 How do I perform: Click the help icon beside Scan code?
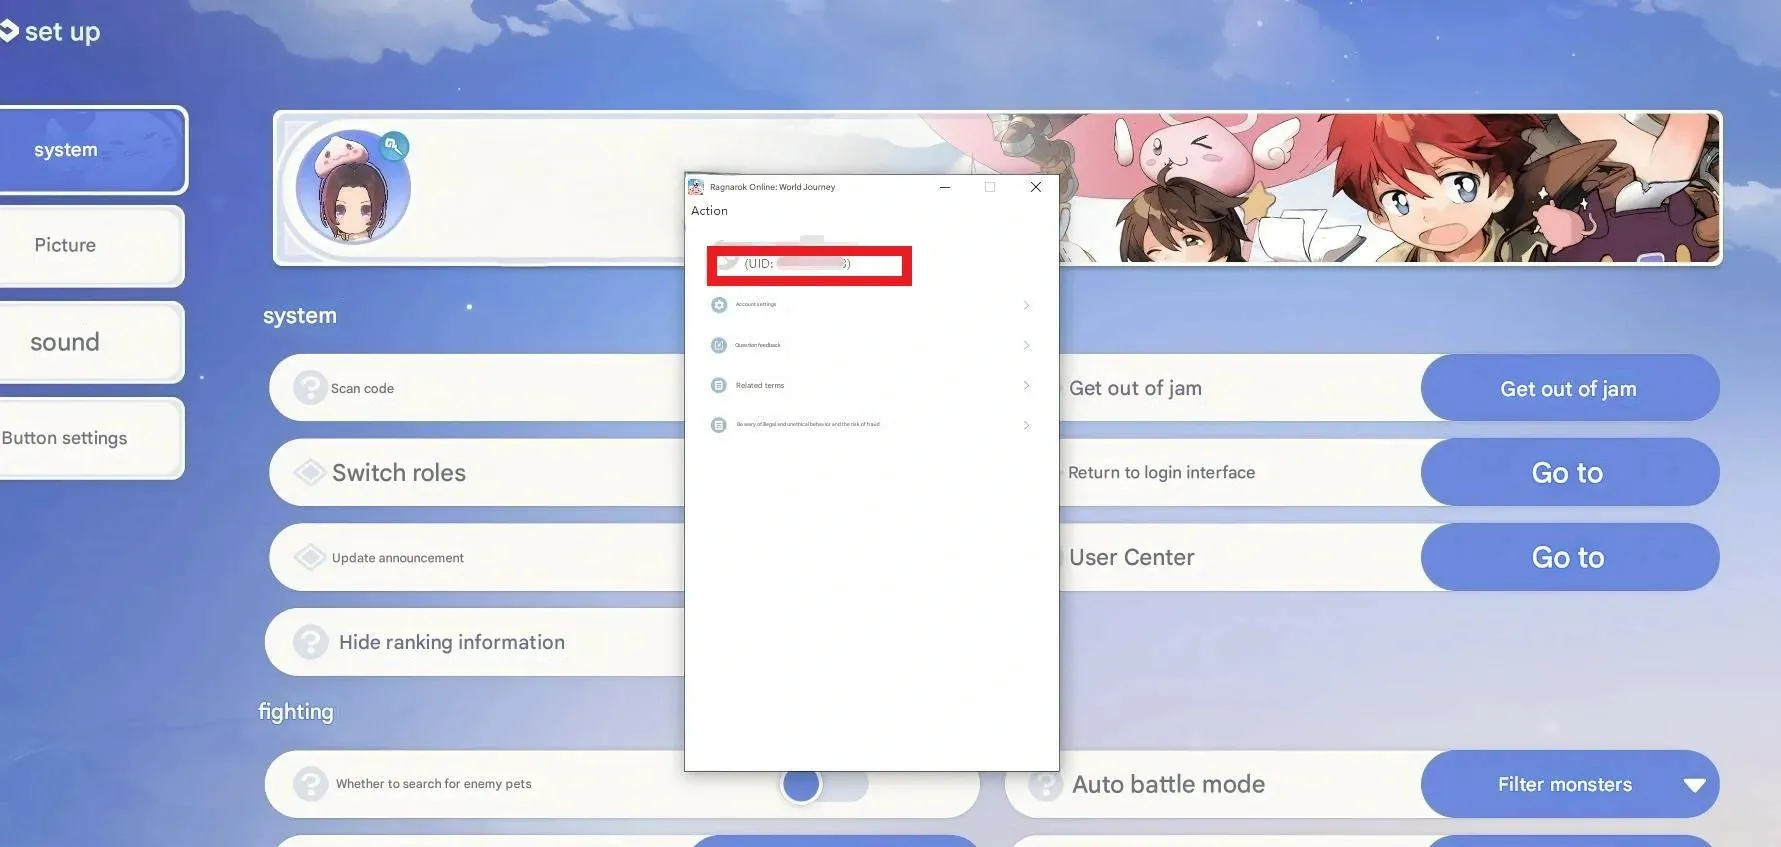pyautogui.click(x=310, y=388)
